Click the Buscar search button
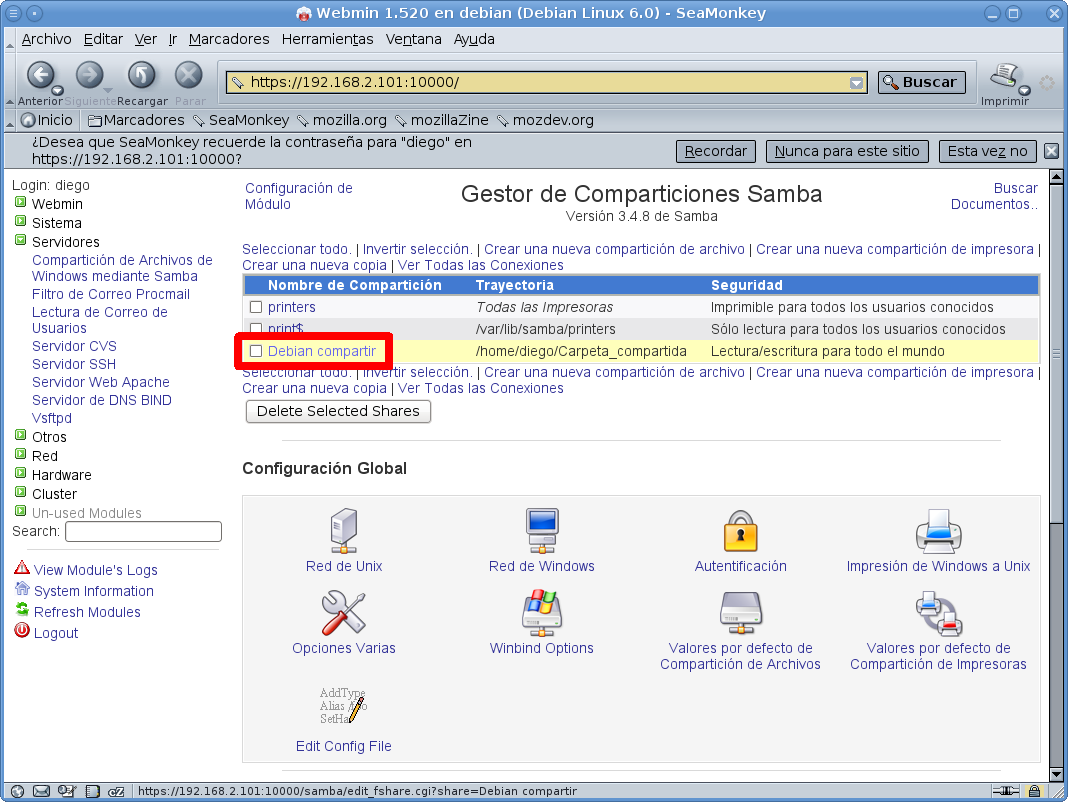The height and width of the screenshot is (802, 1068). pos(922,82)
